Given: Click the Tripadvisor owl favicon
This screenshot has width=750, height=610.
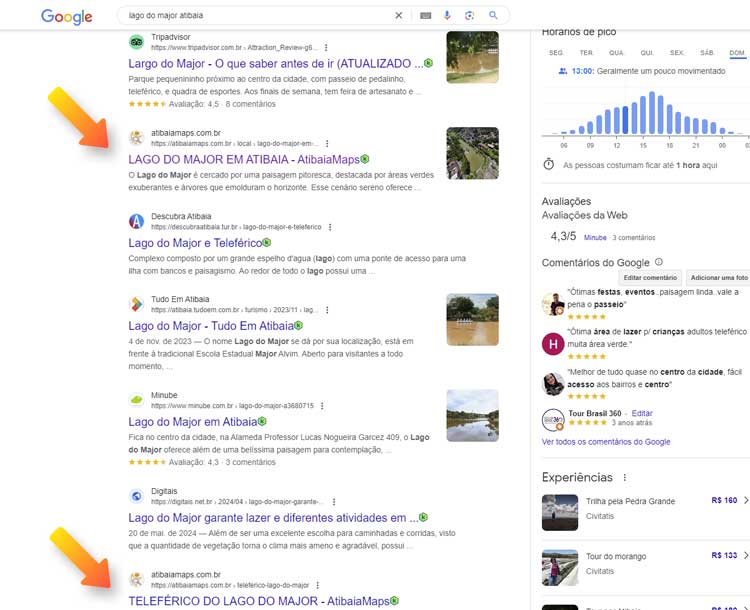Looking at the screenshot, I should (x=136, y=42).
